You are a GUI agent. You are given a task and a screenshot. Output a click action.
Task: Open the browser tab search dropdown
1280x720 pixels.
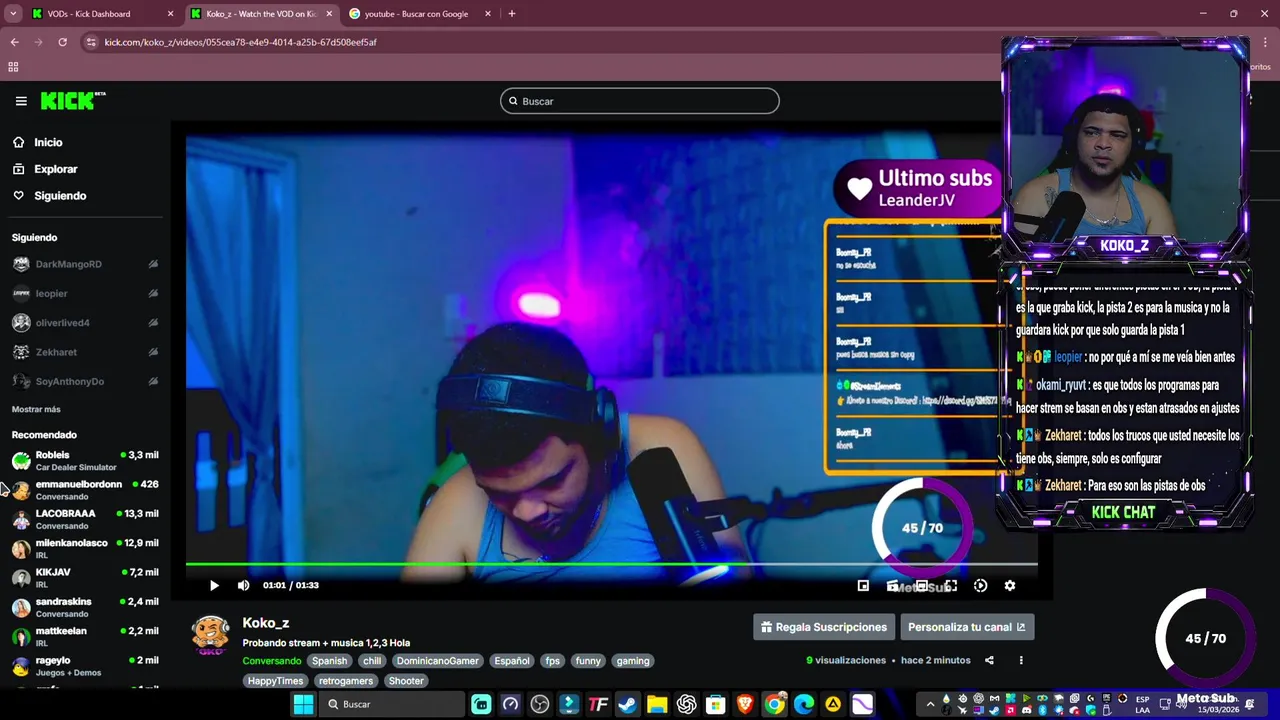pos(13,14)
